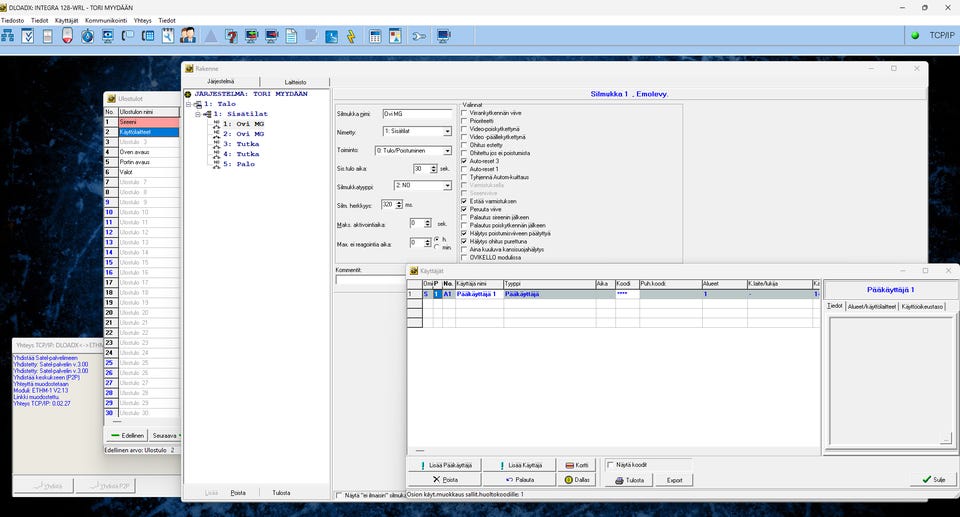Open the Nimetty partition dropdown
Image resolution: width=960 pixels, height=517 pixels.
(447, 131)
